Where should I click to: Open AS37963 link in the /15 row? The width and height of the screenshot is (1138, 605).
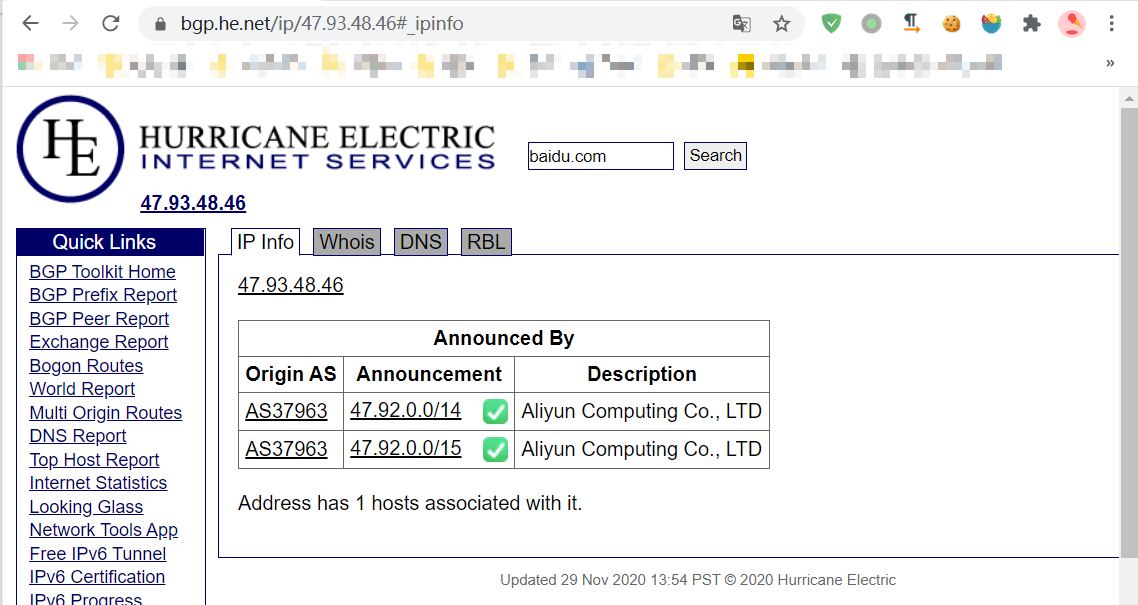(x=287, y=449)
